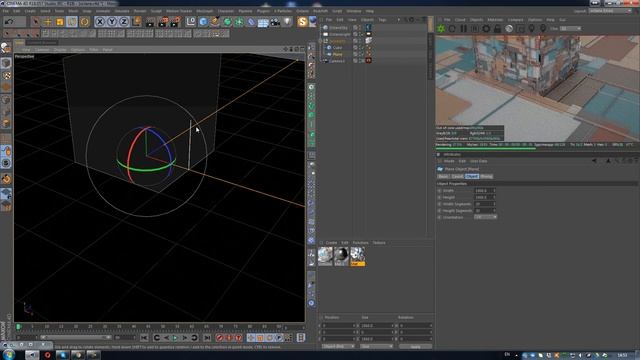The width and height of the screenshot is (640, 360).
Task: Click the timeline preview range slider
Action: coord(76,338)
